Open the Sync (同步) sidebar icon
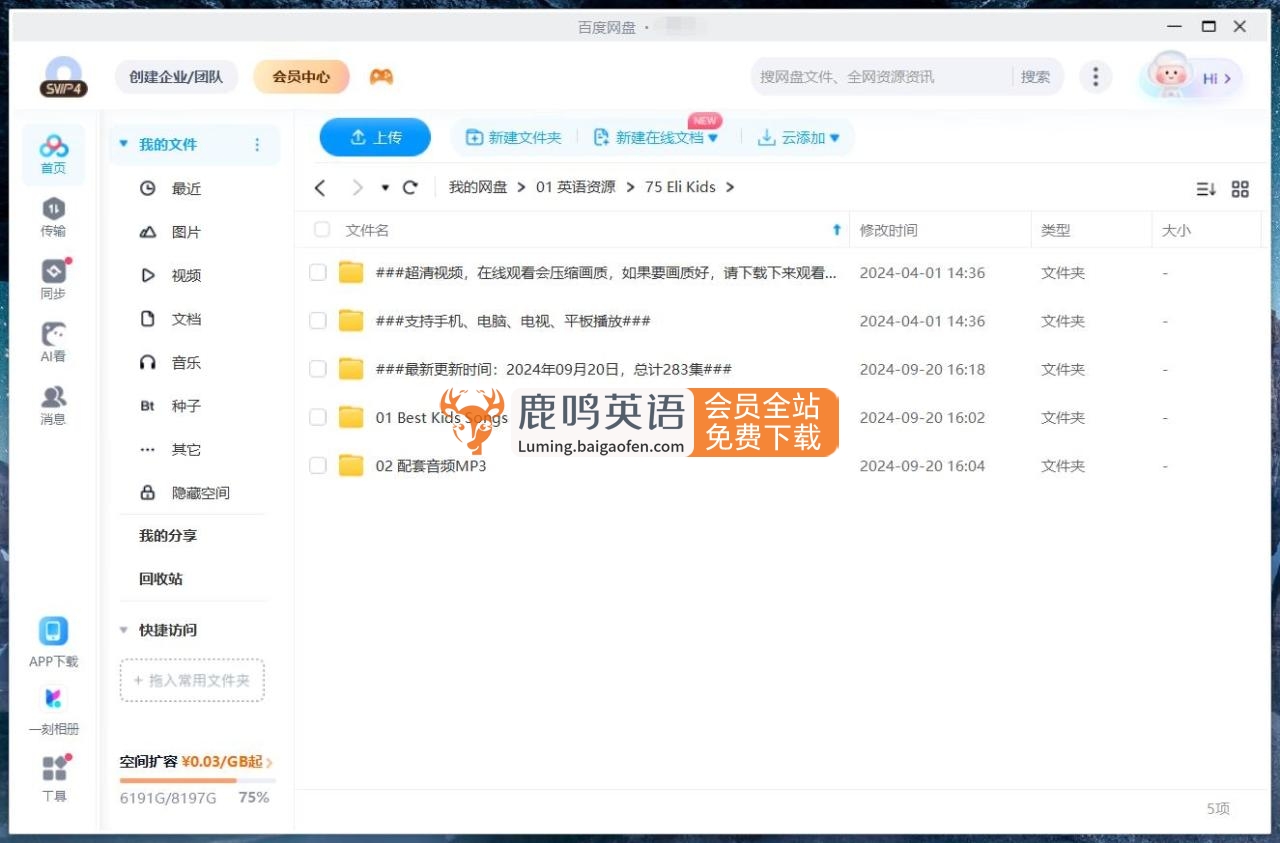 point(54,280)
